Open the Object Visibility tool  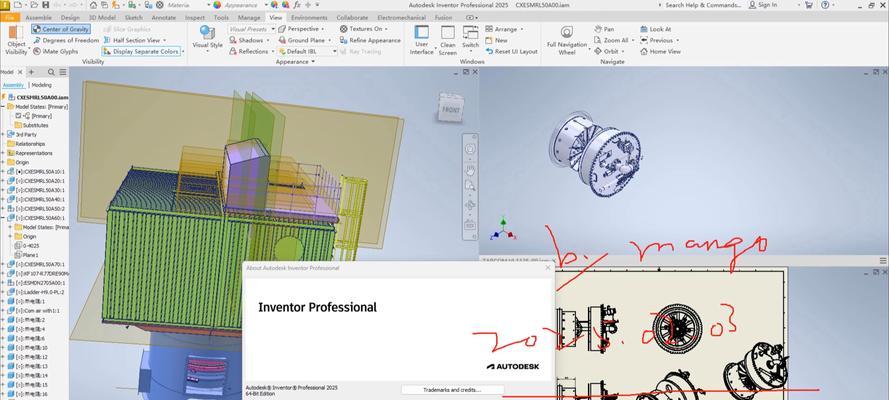(x=16, y=40)
